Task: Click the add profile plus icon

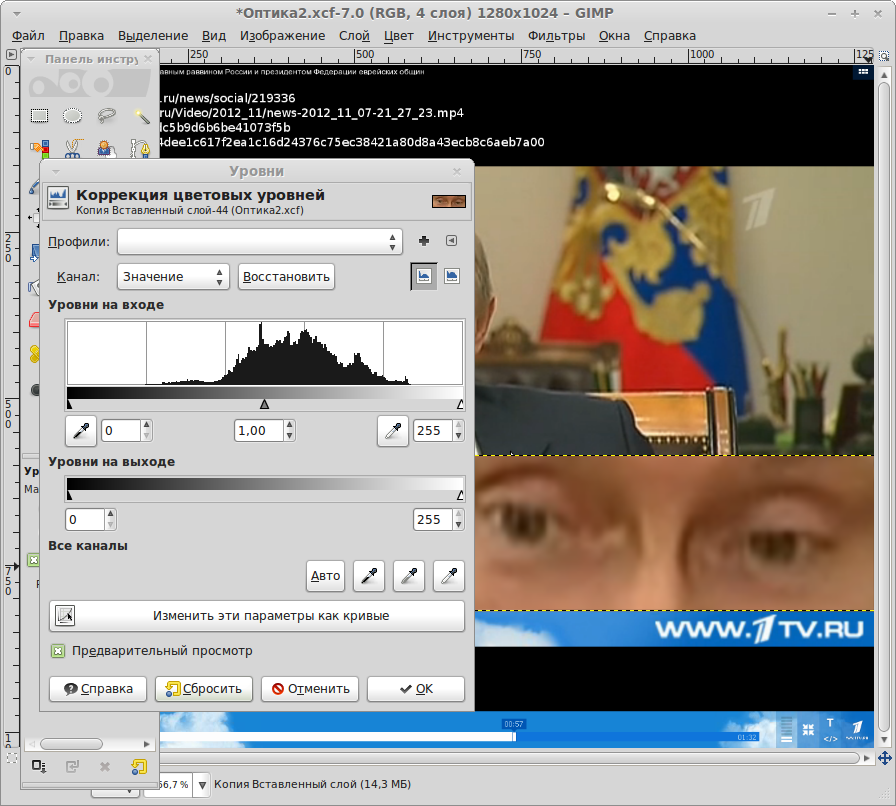Action: pos(423,241)
